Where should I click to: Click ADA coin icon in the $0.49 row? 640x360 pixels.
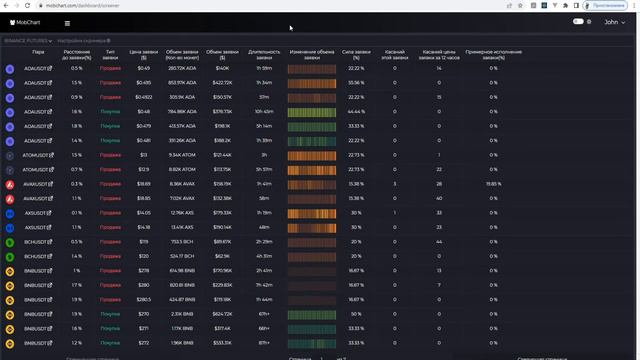pos(10,69)
